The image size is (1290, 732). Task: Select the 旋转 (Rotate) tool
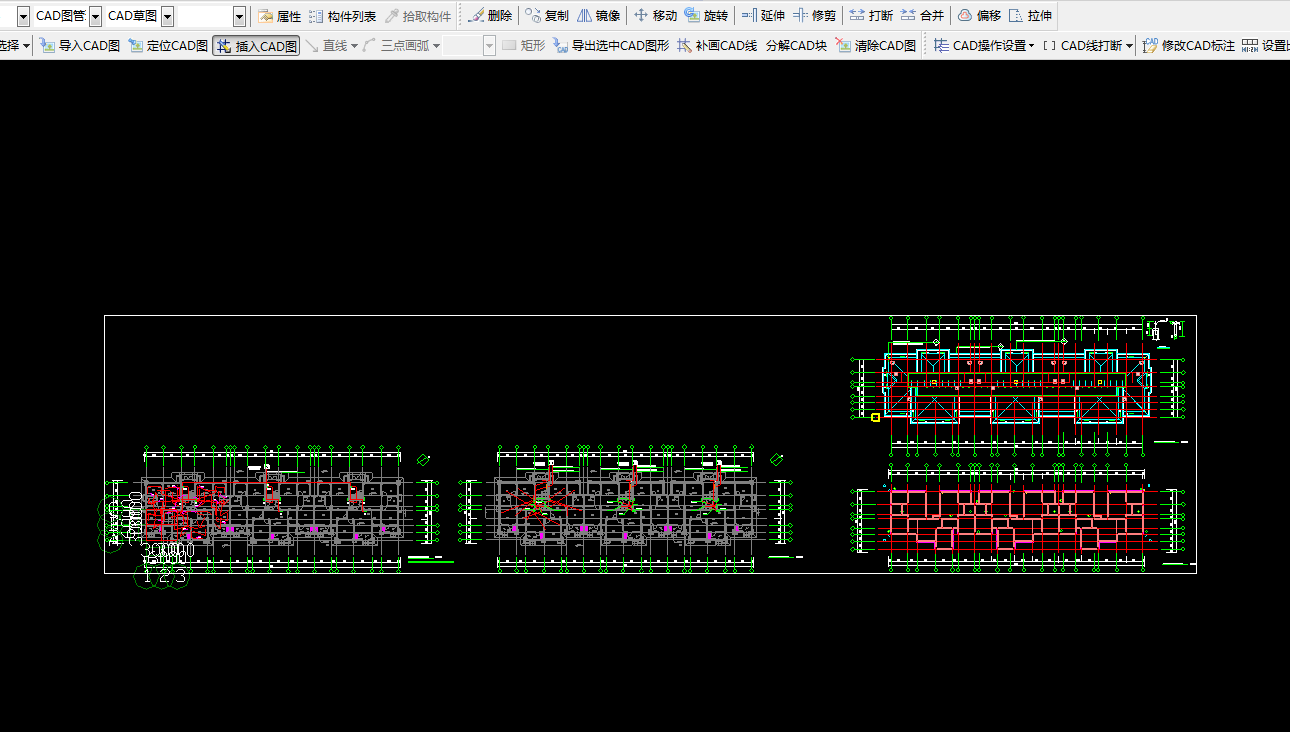pos(706,16)
